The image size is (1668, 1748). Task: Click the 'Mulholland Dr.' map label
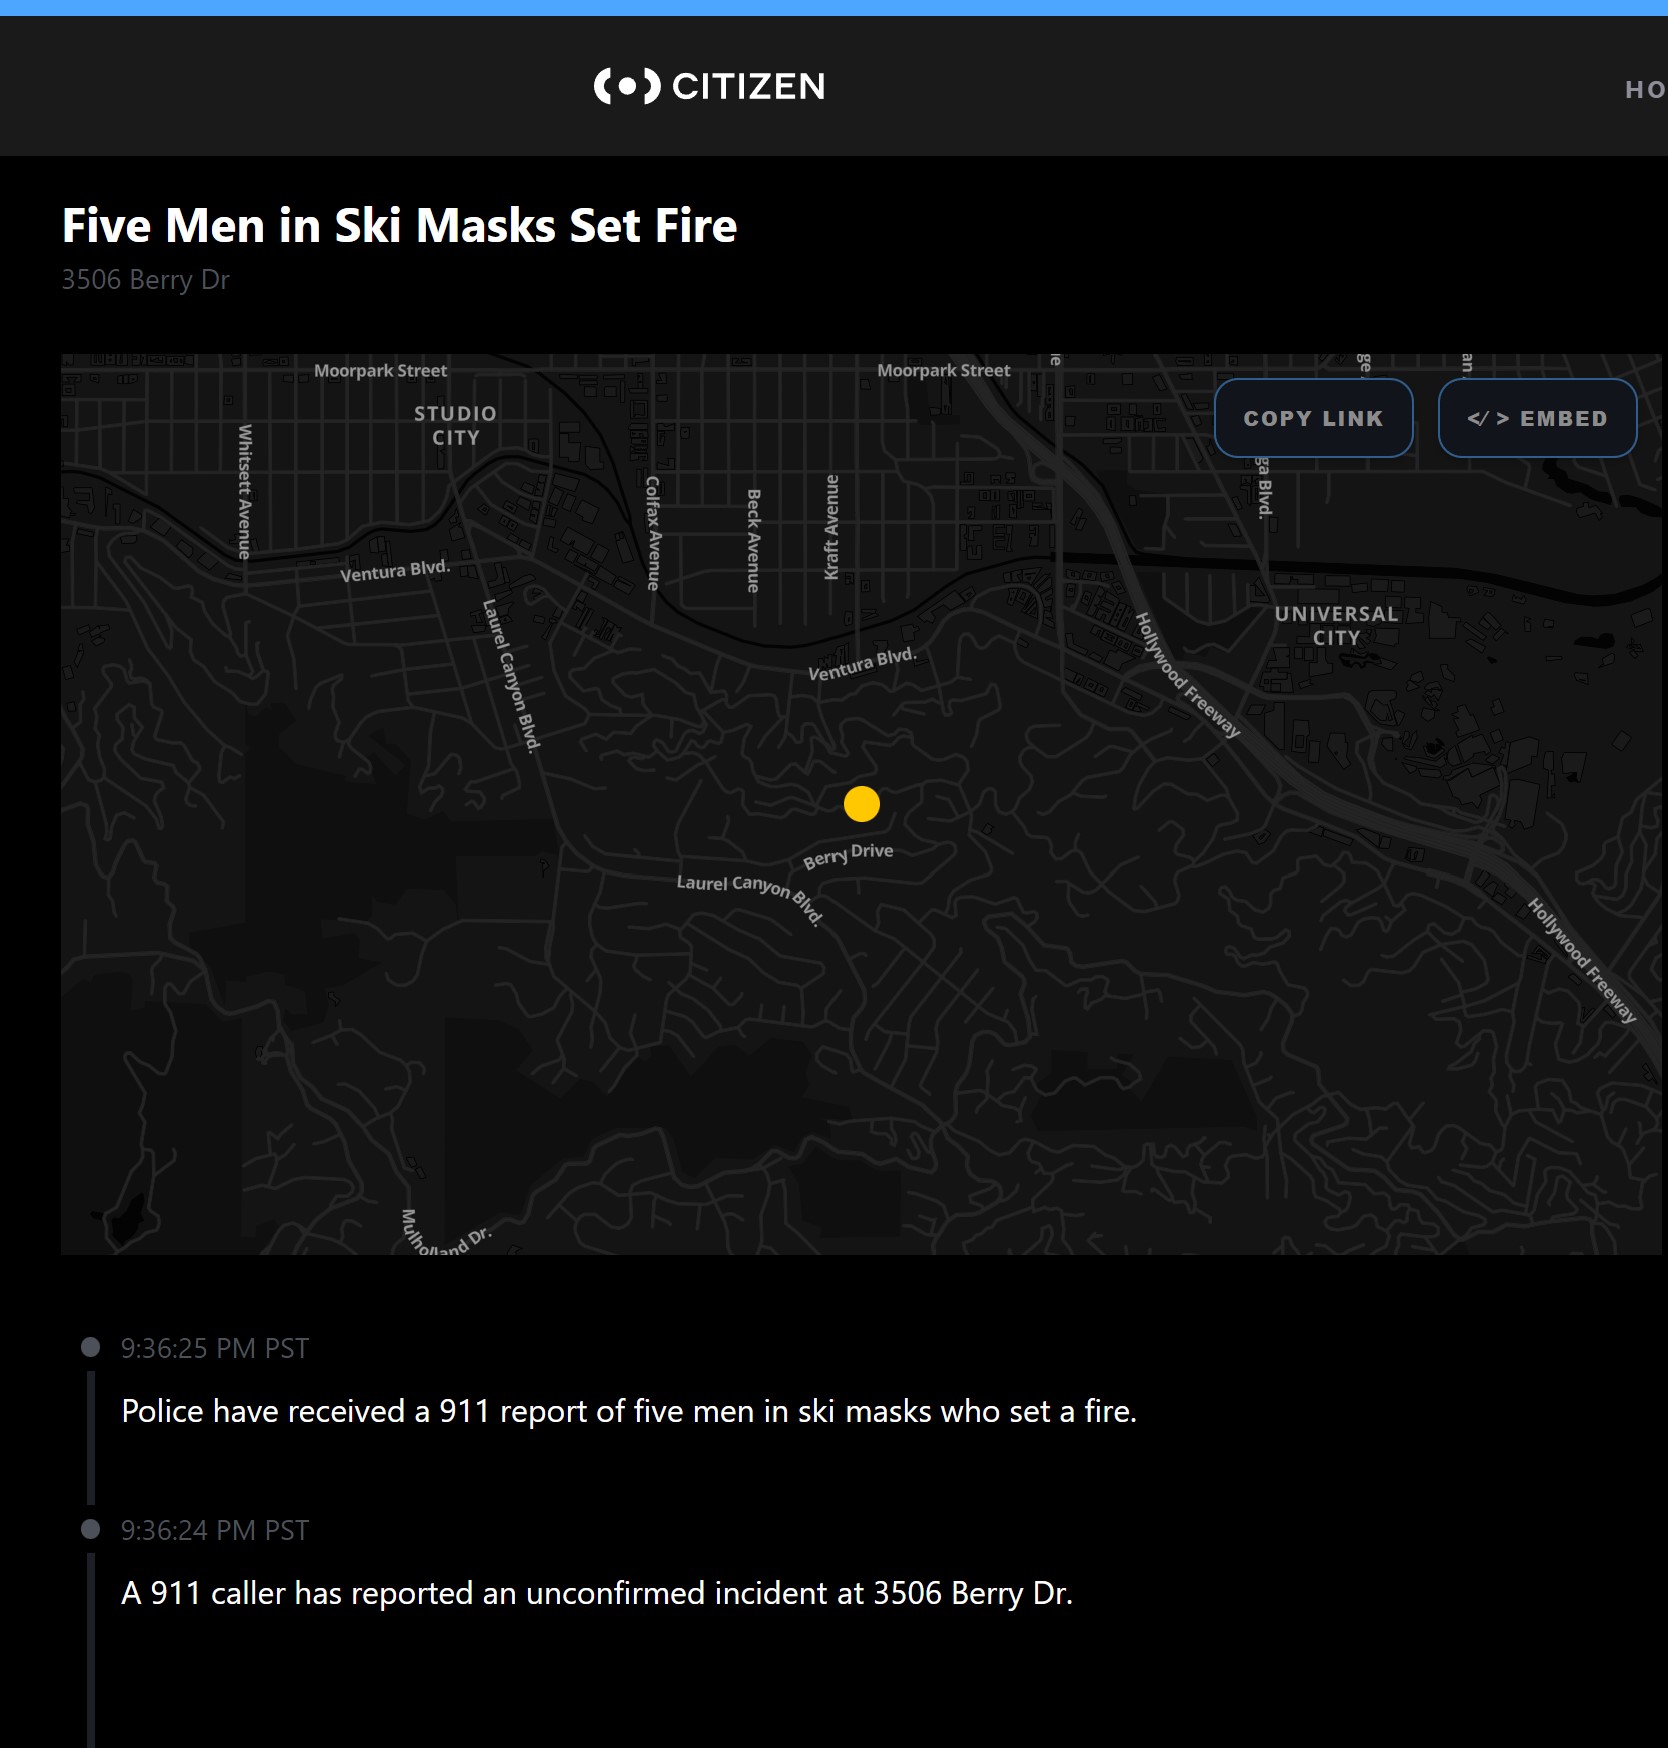pyautogui.click(x=444, y=1234)
